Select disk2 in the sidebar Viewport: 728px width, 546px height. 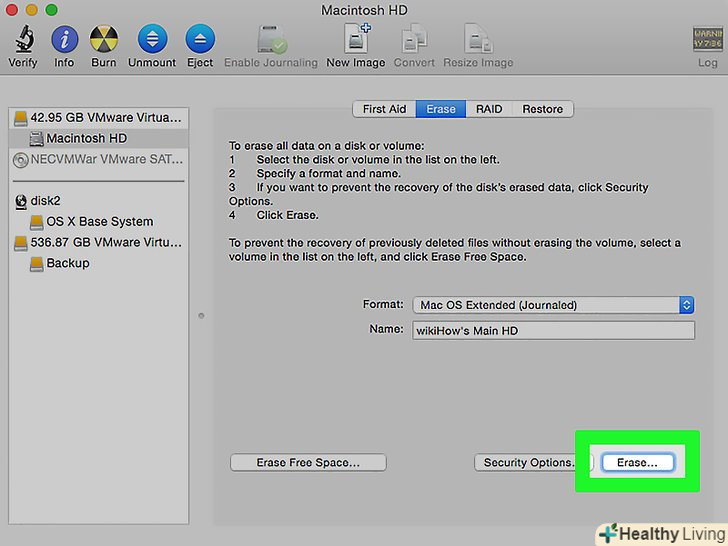(x=98, y=201)
